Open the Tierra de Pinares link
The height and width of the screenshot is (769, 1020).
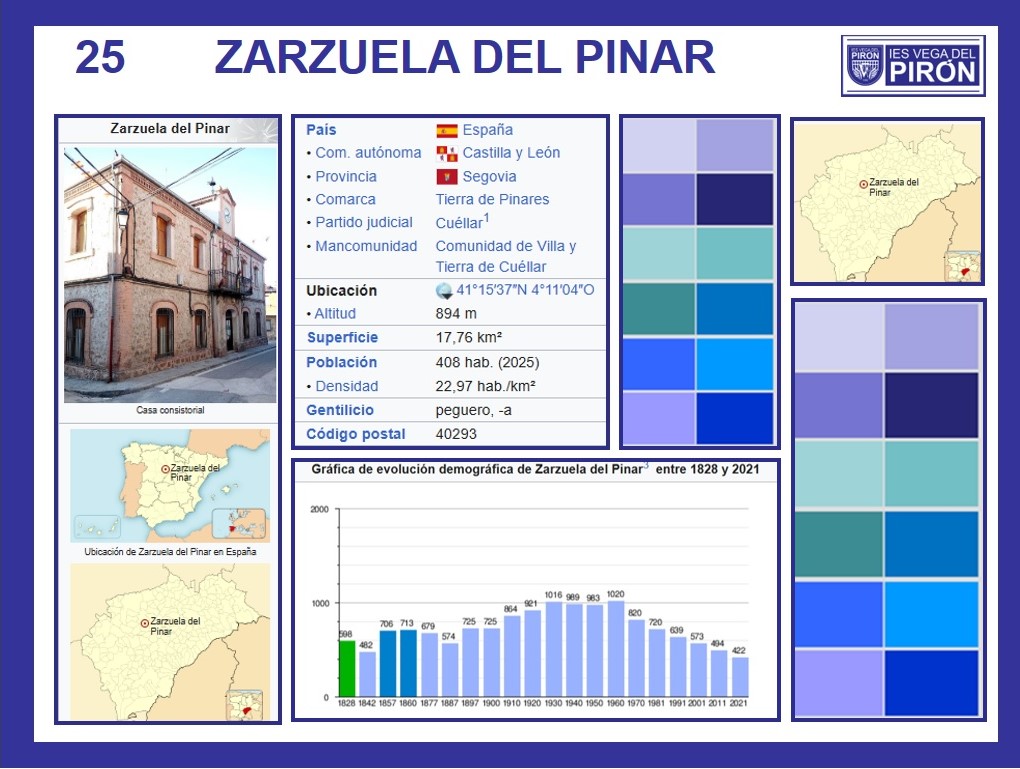pos(492,199)
